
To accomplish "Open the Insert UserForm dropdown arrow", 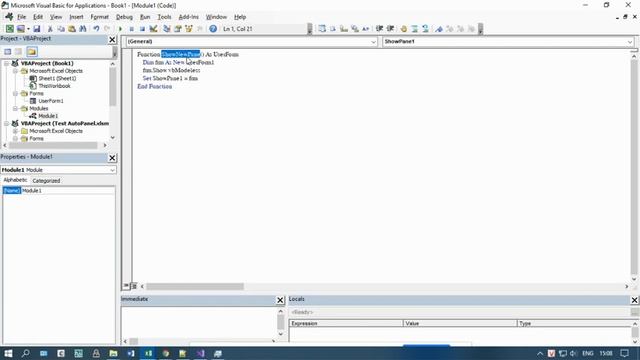I will (x=28, y=29).
